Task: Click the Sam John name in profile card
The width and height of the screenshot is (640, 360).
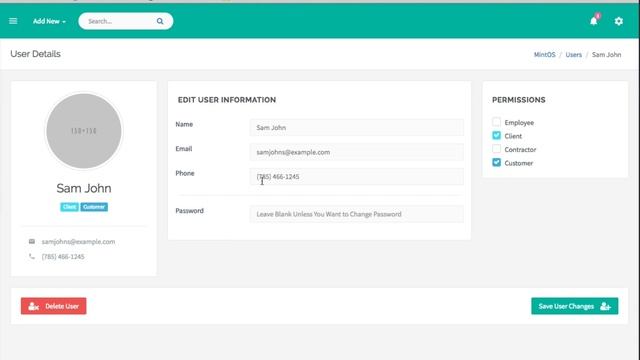Action: pos(84,188)
